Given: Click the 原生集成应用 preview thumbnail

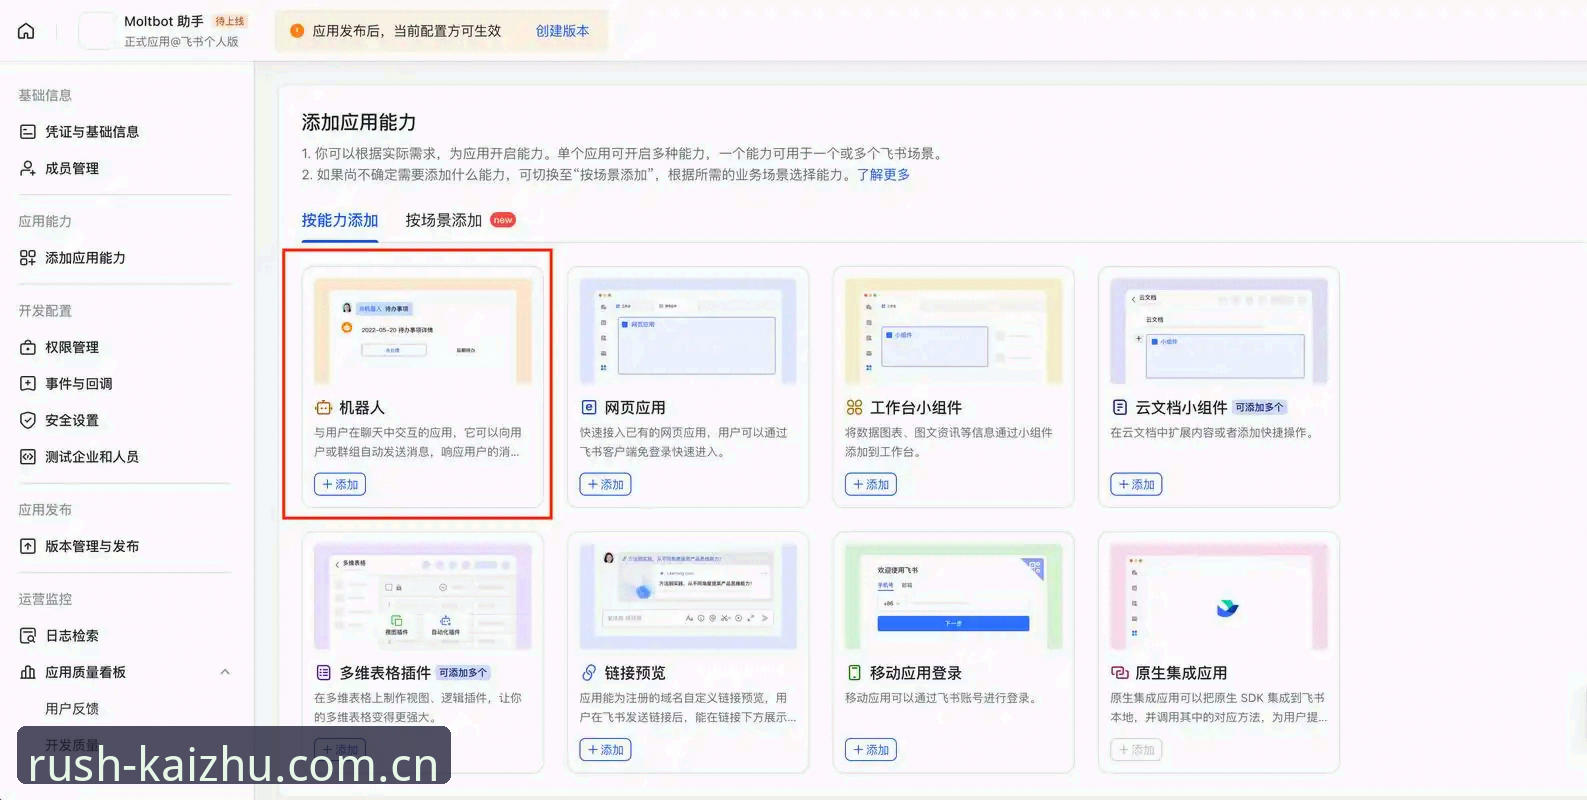Looking at the screenshot, I should tap(1219, 597).
